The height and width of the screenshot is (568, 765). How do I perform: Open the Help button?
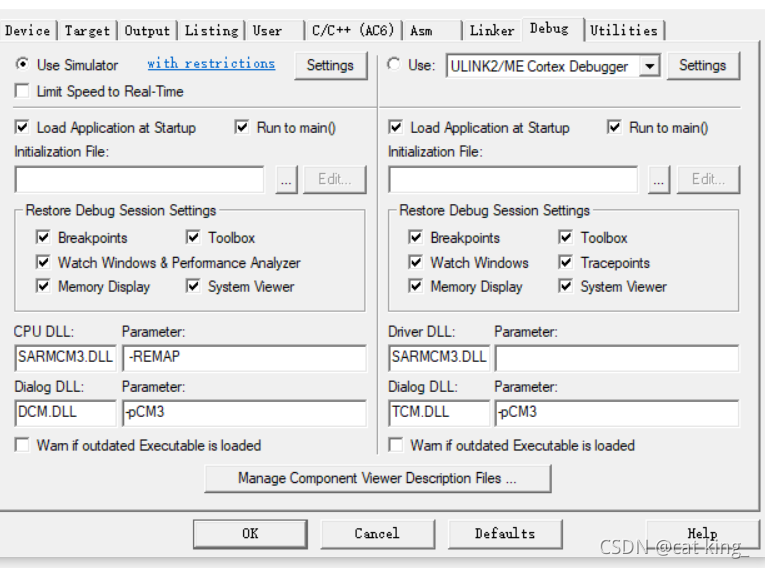pyautogui.click(x=703, y=533)
